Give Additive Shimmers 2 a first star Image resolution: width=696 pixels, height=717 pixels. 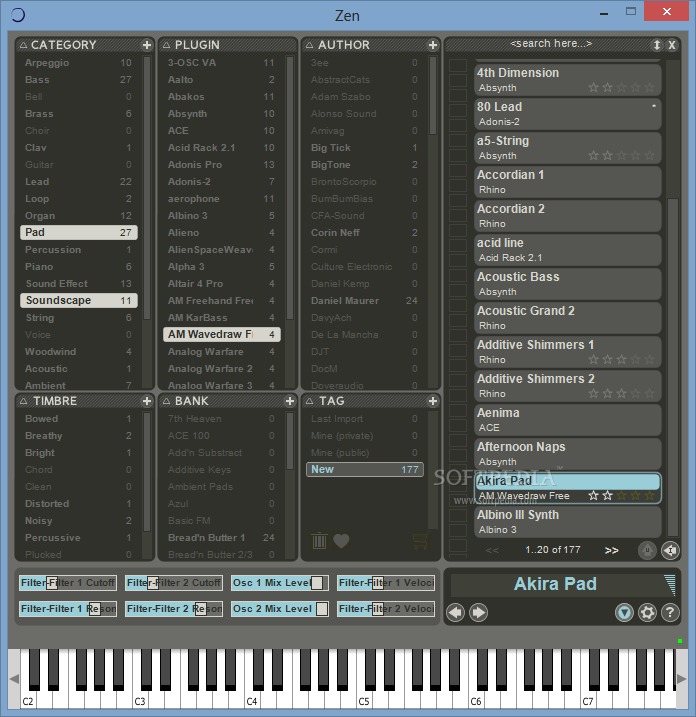[x=593, y=393]
